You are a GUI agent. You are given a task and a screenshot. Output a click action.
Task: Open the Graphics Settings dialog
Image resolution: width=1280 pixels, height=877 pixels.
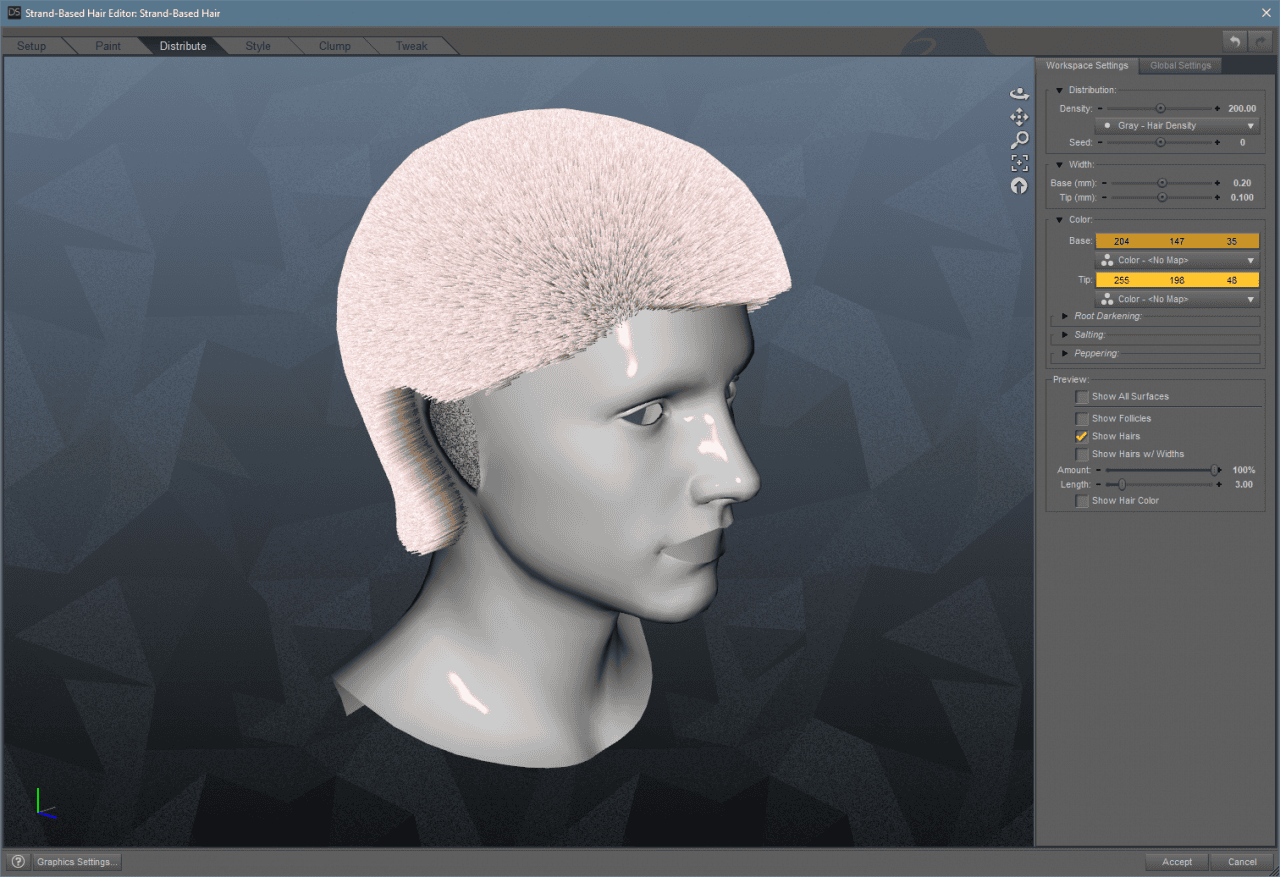76,861
